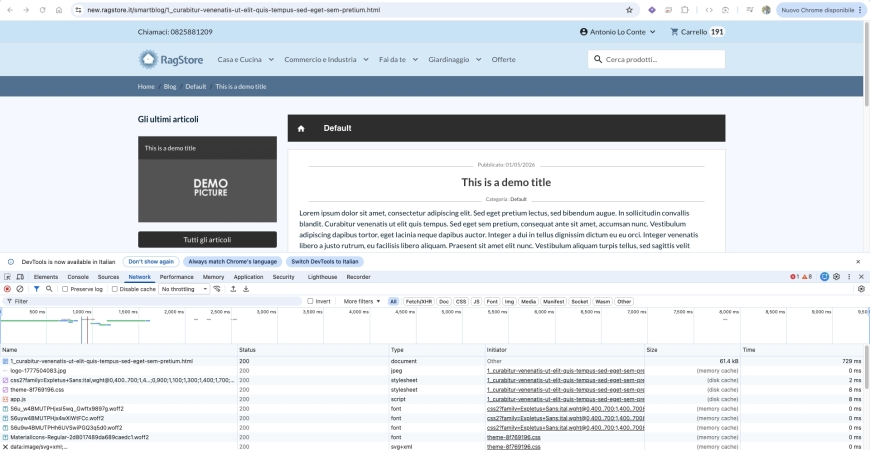Open the Chrome extensions puzzle icon
The width and height of the screenshot is (870, 450).
pyautogui.click(x=685, y=10)
